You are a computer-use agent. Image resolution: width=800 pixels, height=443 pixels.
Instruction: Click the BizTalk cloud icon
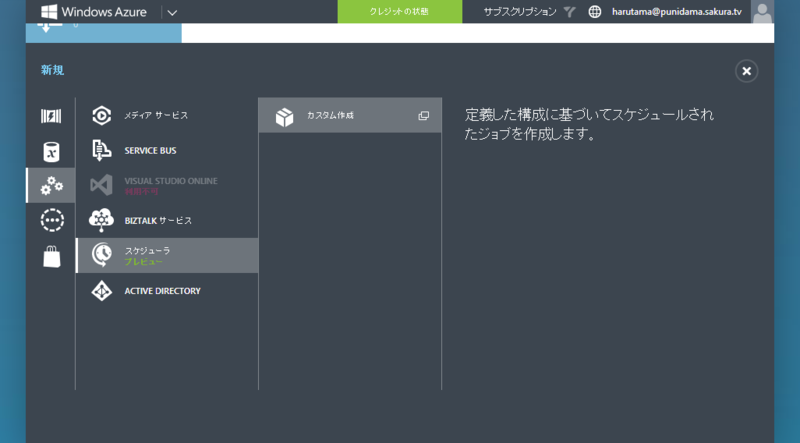coord(102,220)
